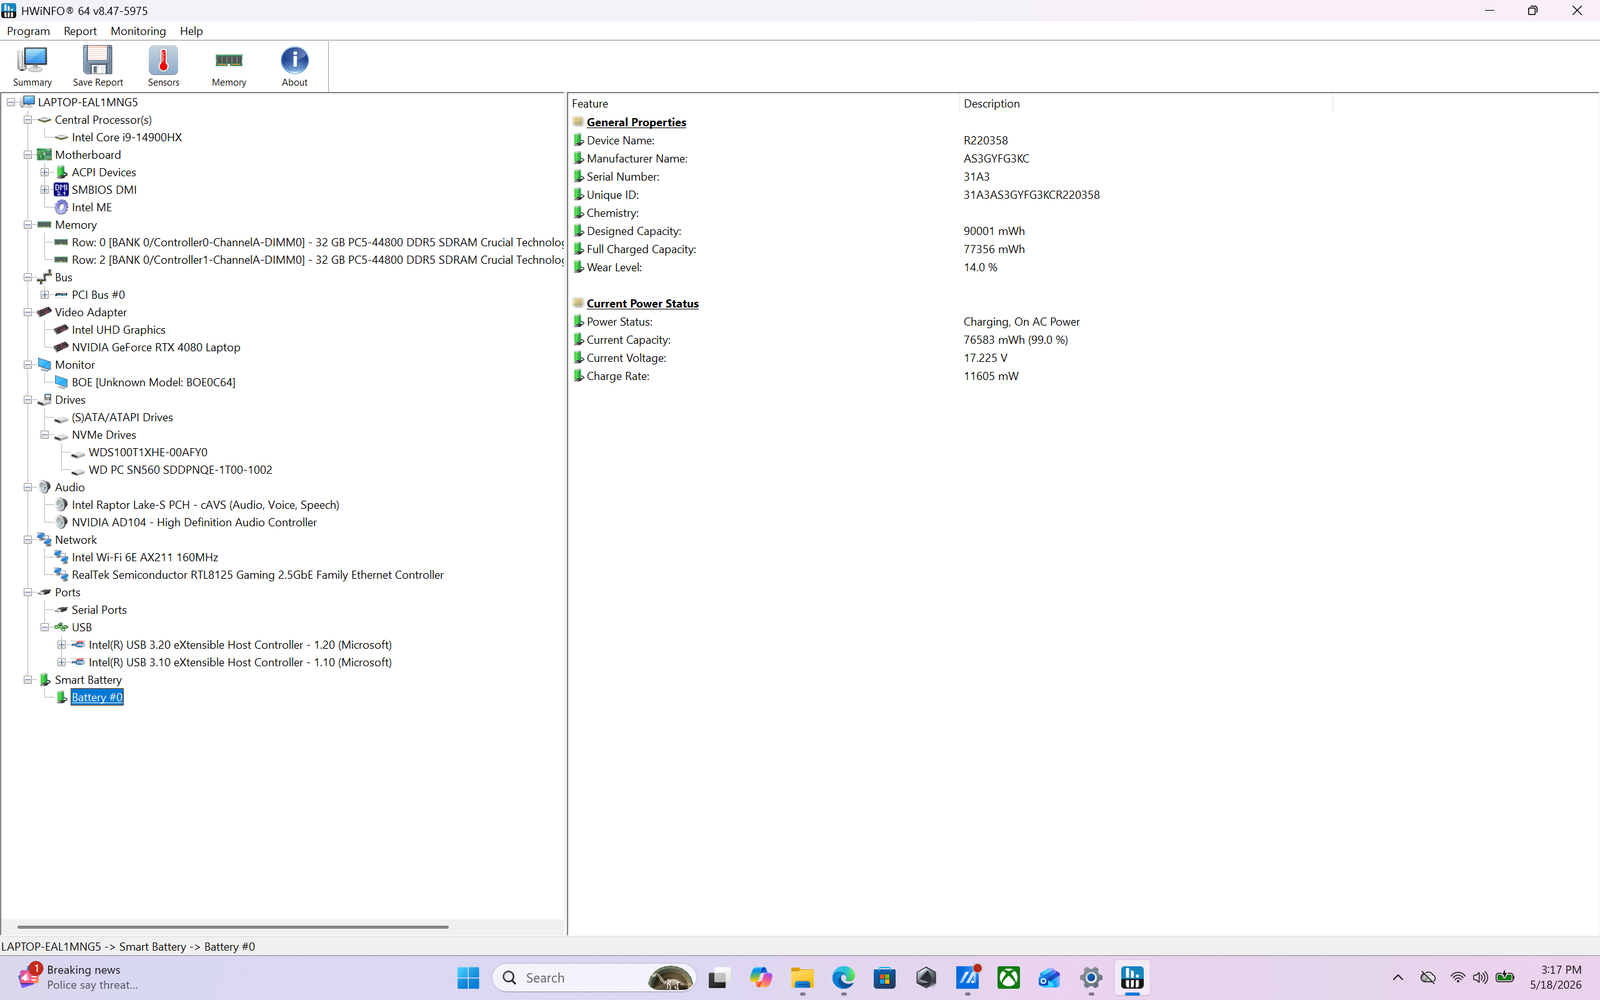This screenshot has height=1000, width=1600.
Task: Open Microsoft Edge from the taskbar
Action: (x=843, y=978)
